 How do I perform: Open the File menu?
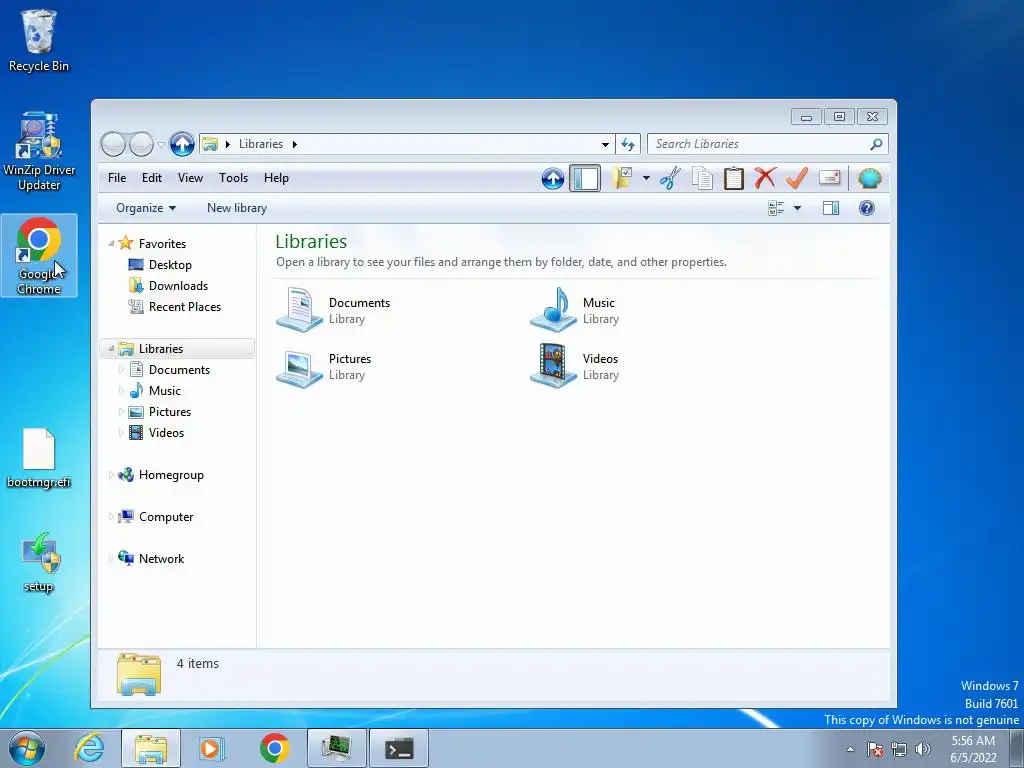(x=117, y=178)
